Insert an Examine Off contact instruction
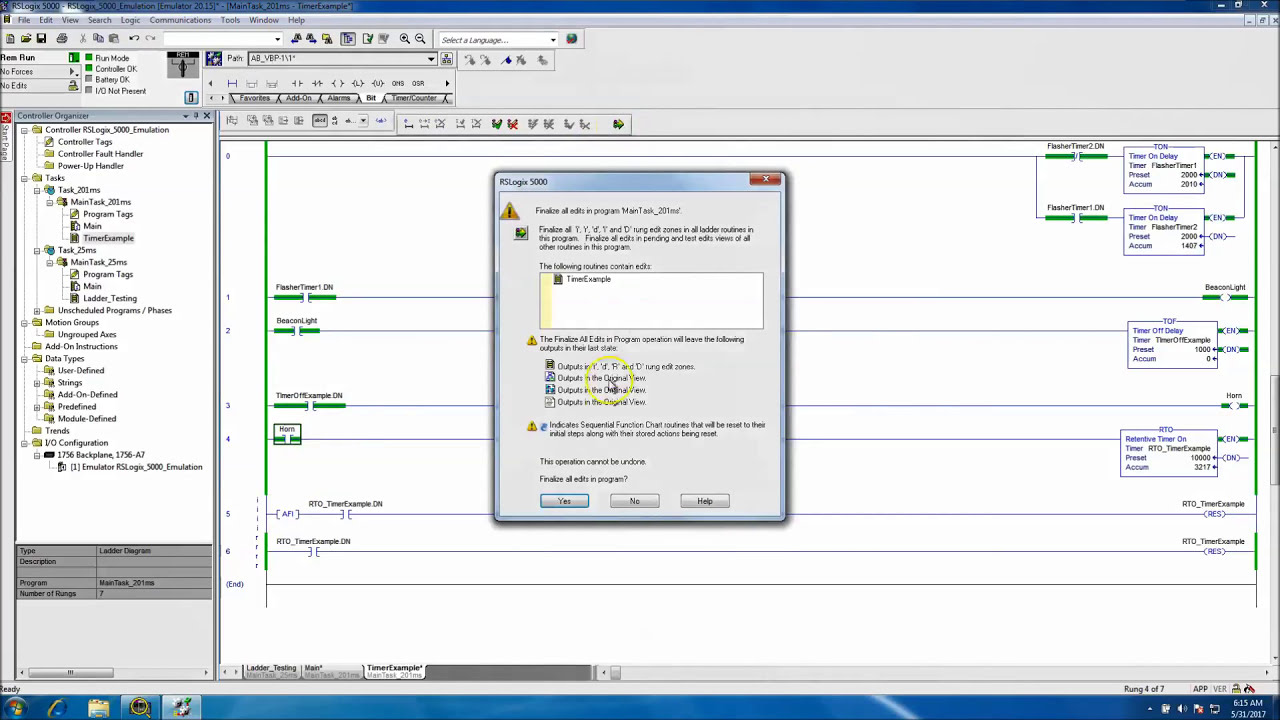Image resolution: width=1280 pixels, height=720 pixels. click(317, 83)
